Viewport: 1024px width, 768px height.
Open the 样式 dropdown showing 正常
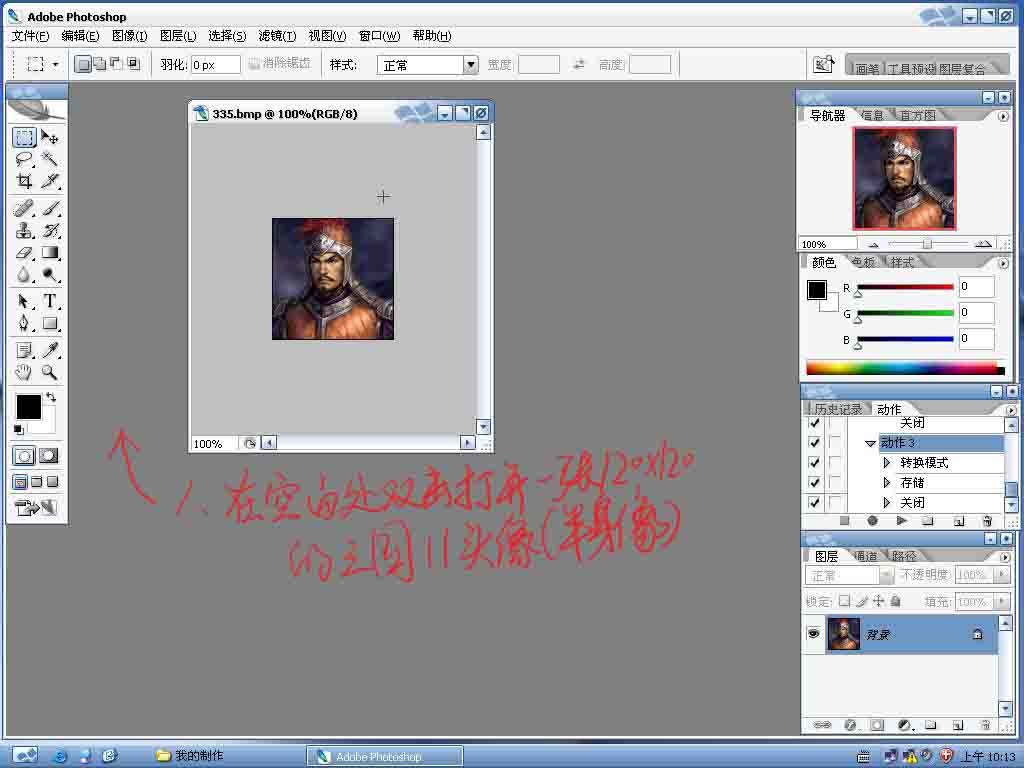[x=470, y=65]
